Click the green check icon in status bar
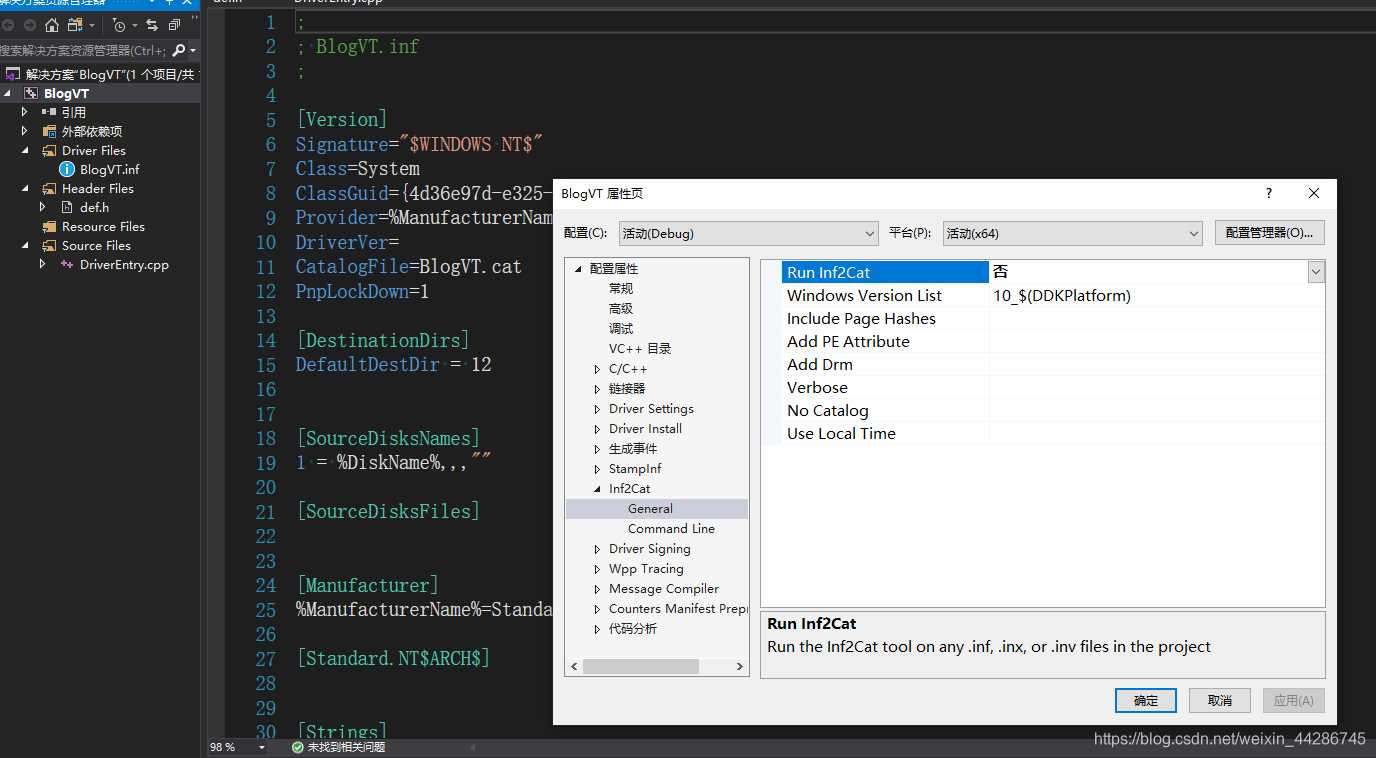1376x758 pixels. (298, 747)
